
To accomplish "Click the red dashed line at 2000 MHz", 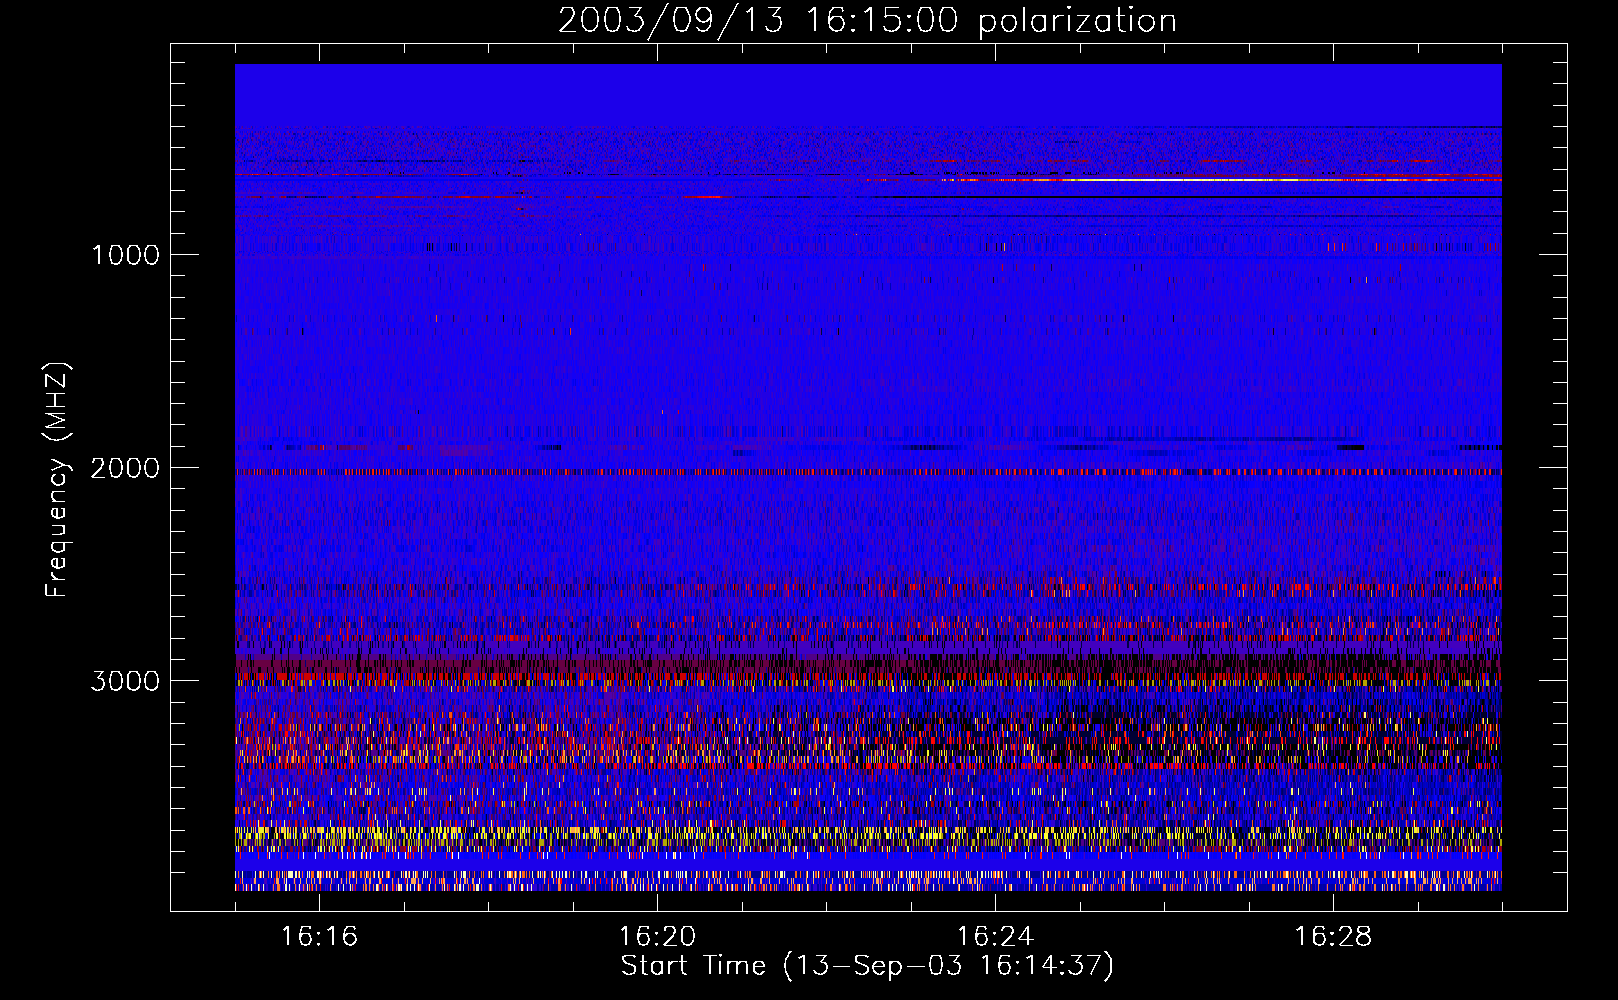I will (868, 472).
